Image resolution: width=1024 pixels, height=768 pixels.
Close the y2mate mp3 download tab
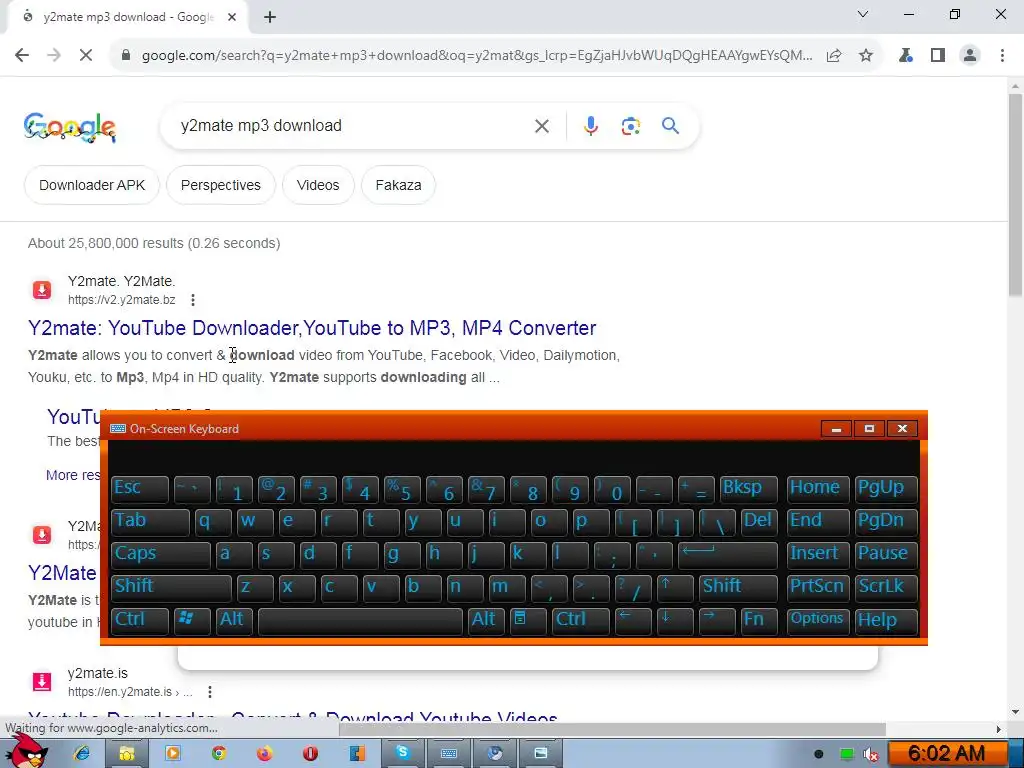click(232, 17)
